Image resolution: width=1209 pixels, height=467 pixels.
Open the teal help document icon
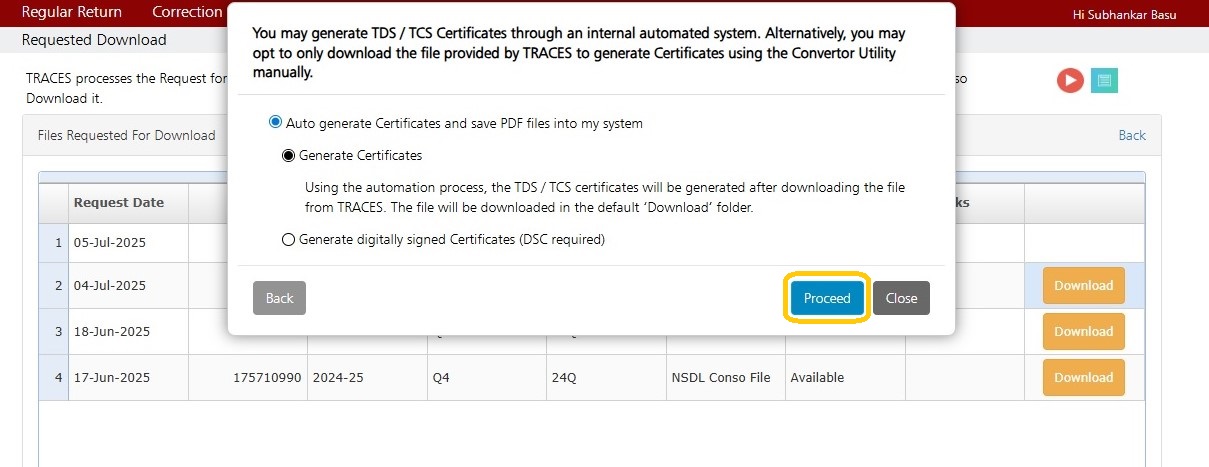pyautogui.click(x=1104, y=81)
